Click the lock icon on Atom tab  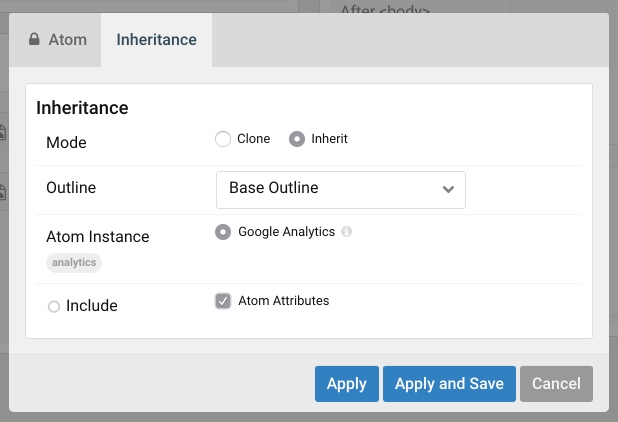pyautogui.click(x=35, y=41)
